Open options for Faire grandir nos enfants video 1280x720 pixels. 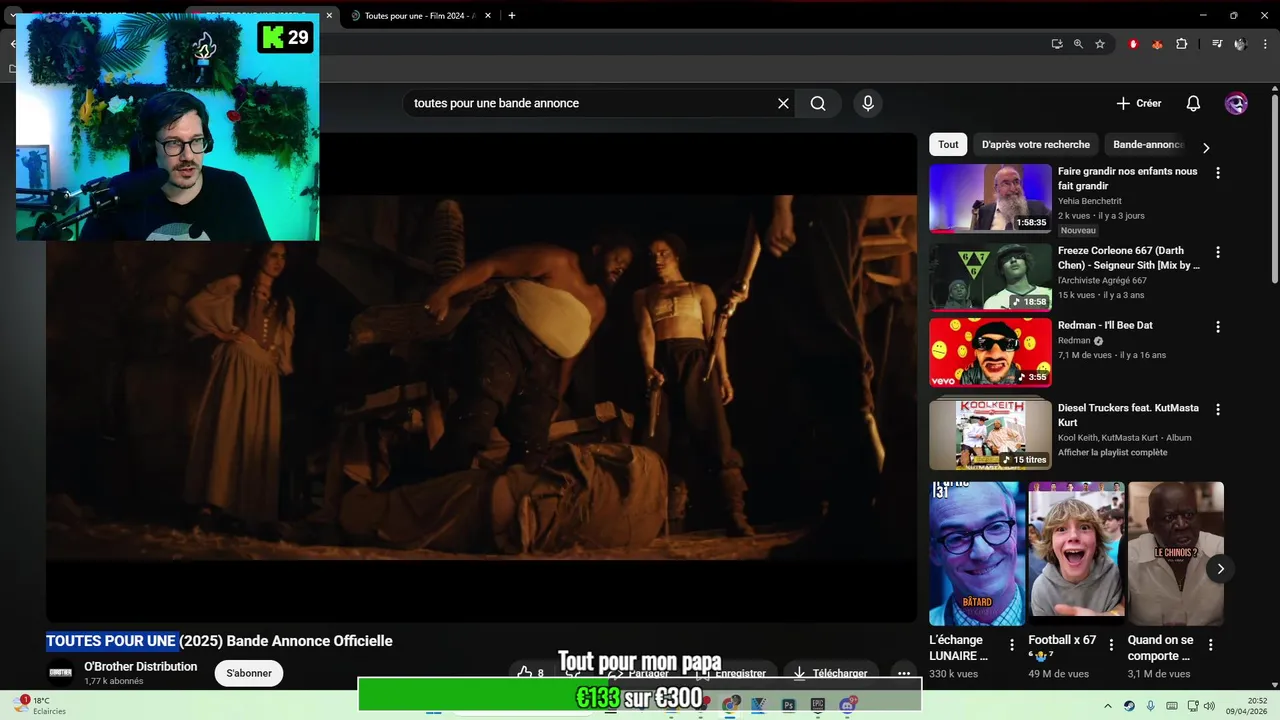[1217, 173]
